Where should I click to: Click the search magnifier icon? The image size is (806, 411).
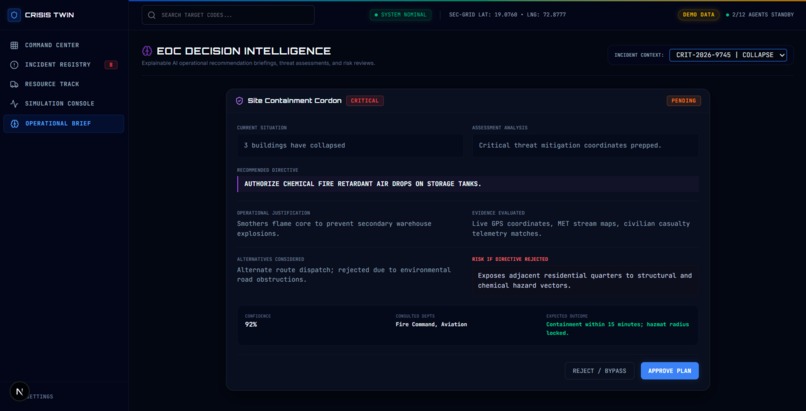click(x=152, y=15)
